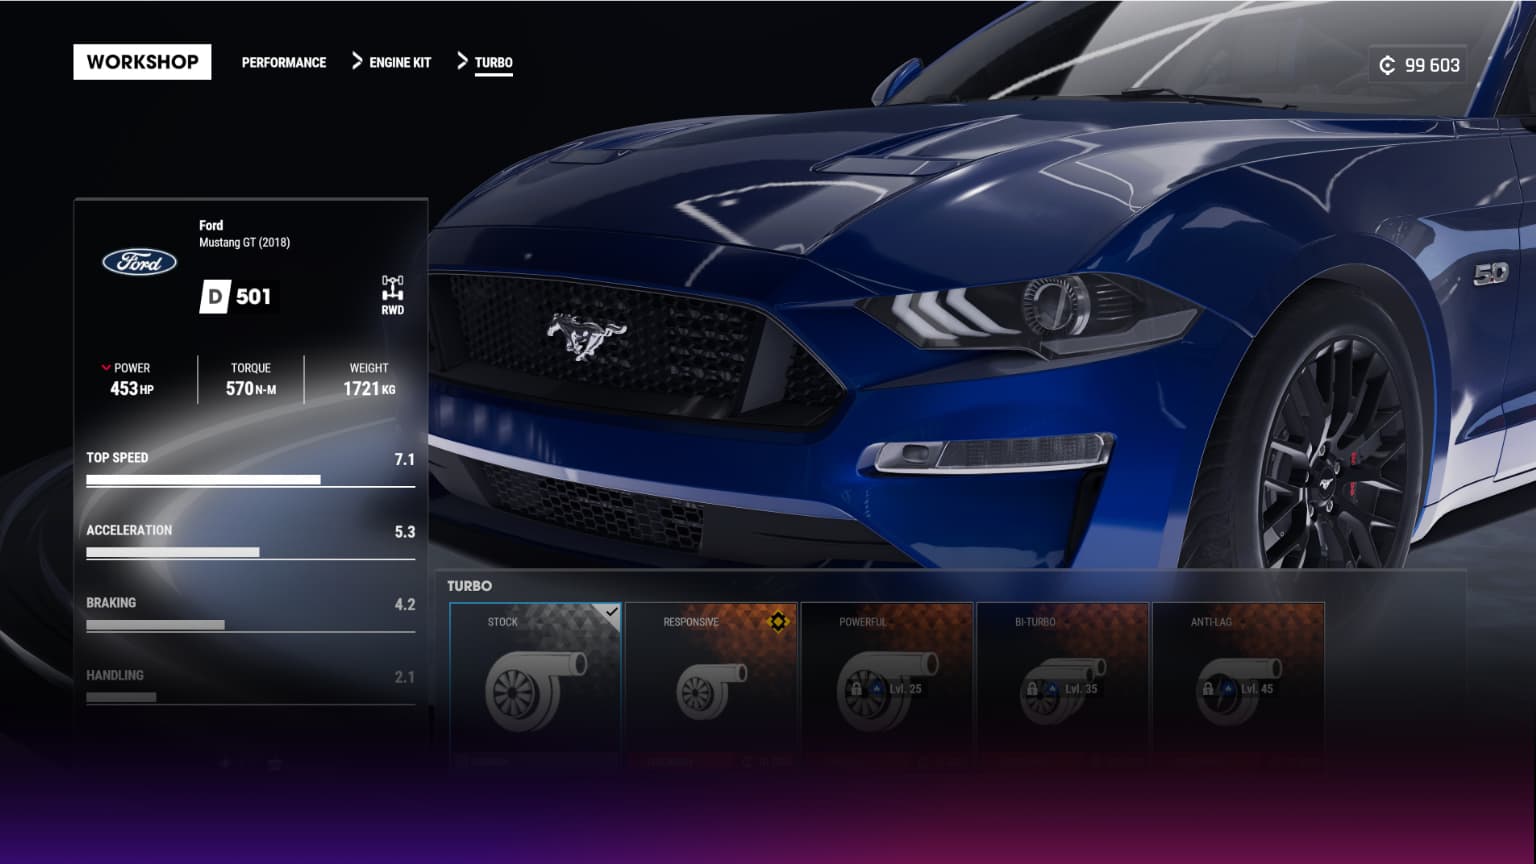
Task: Click the red down arrow beside Power
Action: pos(106,368)
